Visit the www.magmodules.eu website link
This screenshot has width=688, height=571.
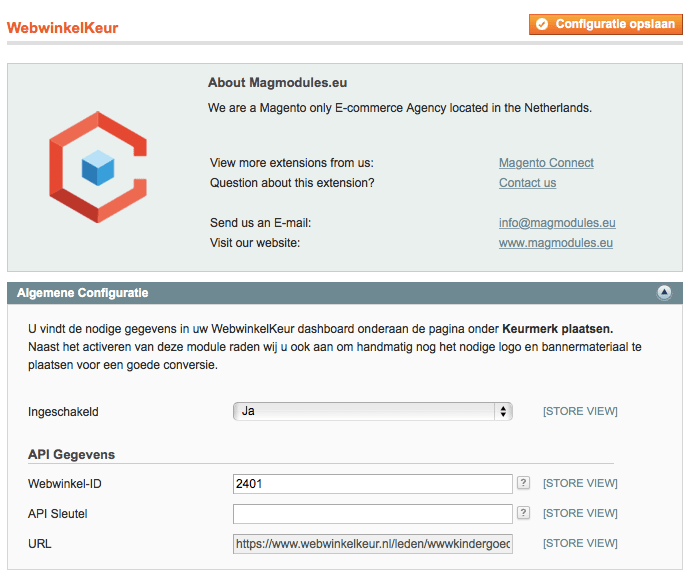pyautogui.click(x=555, y=243)
